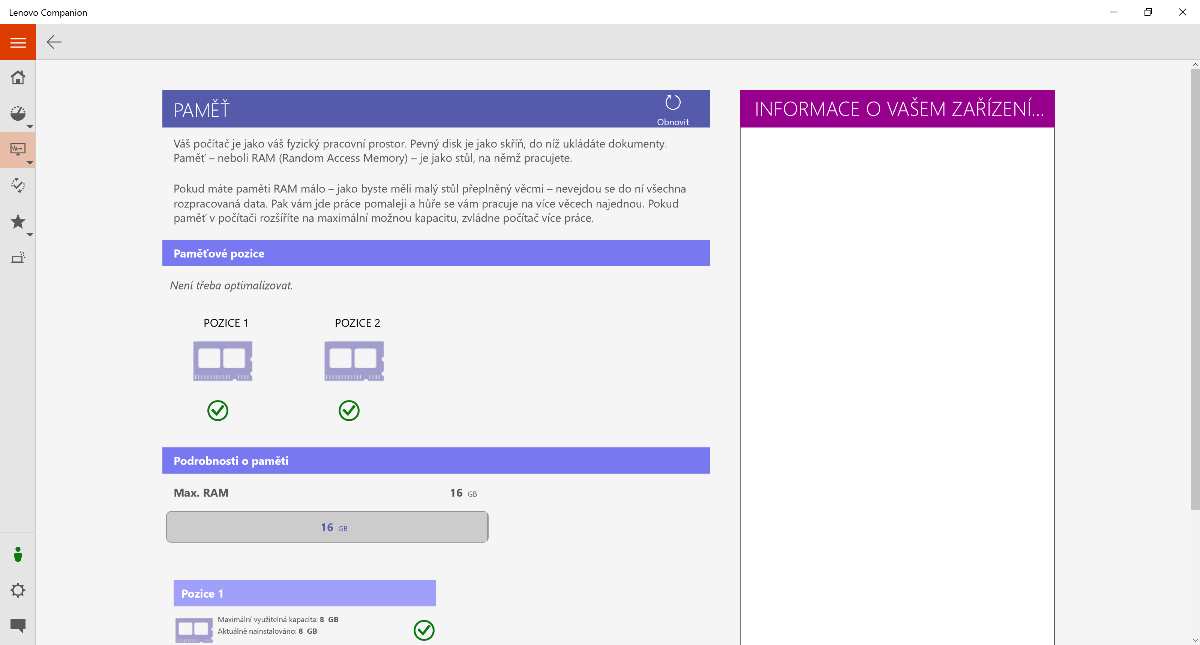This screenshot has width=1200, height=645.
Task: Select the gauge system health icon
Action: (17, 113)
